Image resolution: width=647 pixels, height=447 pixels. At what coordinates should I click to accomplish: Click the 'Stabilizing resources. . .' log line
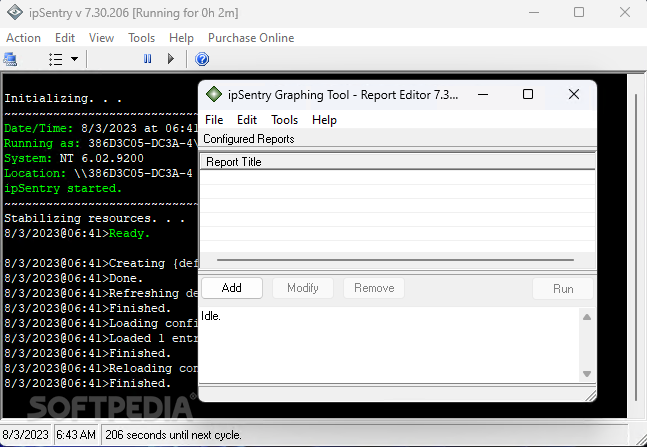point(94,218)
